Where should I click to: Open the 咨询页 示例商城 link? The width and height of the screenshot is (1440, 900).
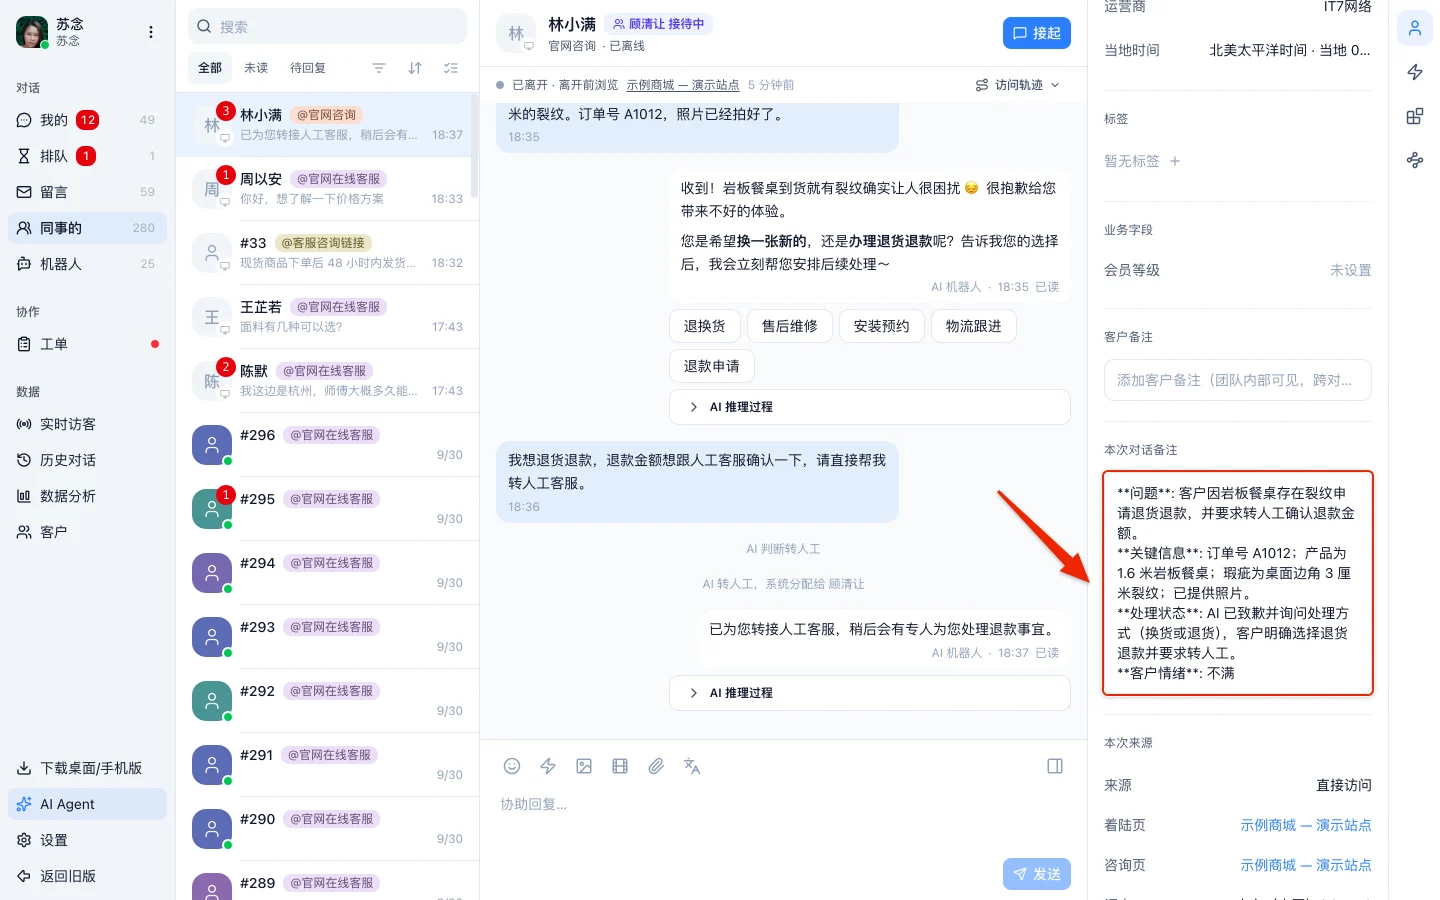[x=1306, y=865]
